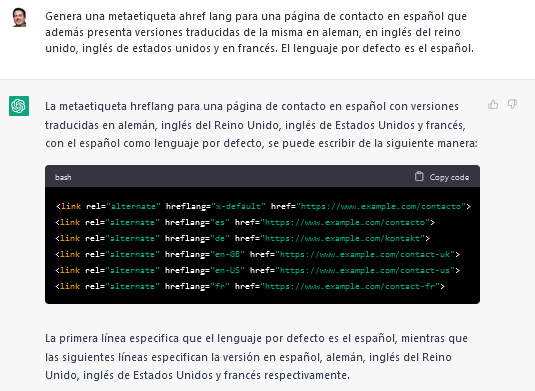The height and width of the screenshot is (391, 535).
Task: Click the thumbs up feedback icon
Action: [493, 104]
